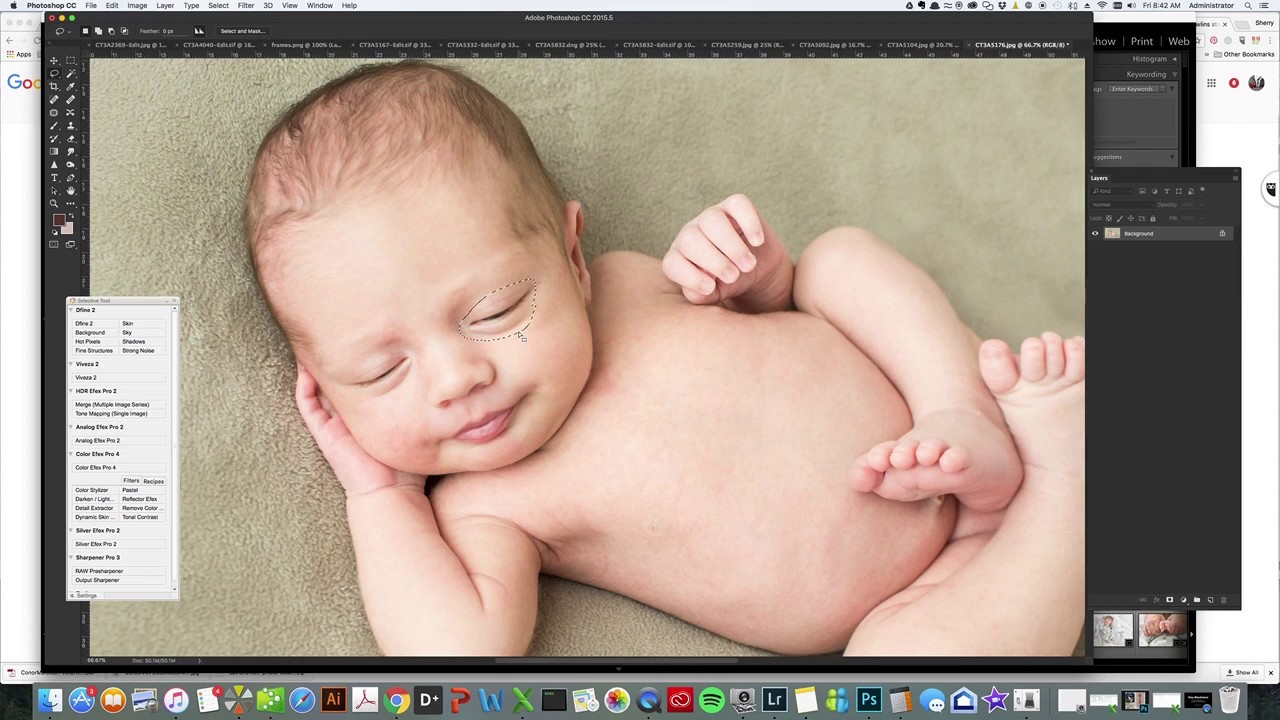Select the Hand tool
The image size is (1280, 720).
click(x=70, y=190)
